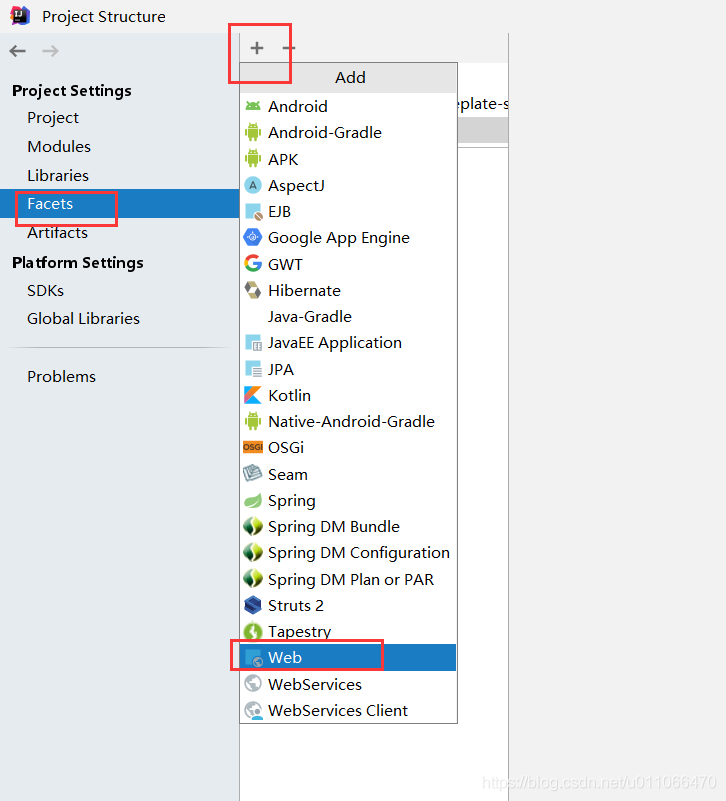Image resolution: width=726 pixels, height=801 pixels.
Task: Choose Android-Gradle menu entry
Action: pos(348,132)
